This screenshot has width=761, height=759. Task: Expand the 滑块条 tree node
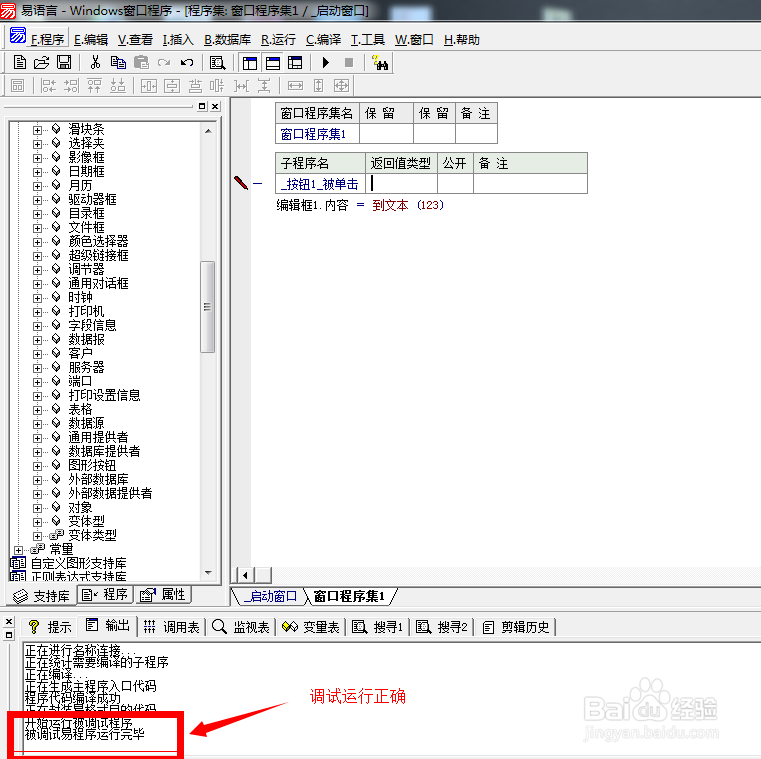[37, 130]
